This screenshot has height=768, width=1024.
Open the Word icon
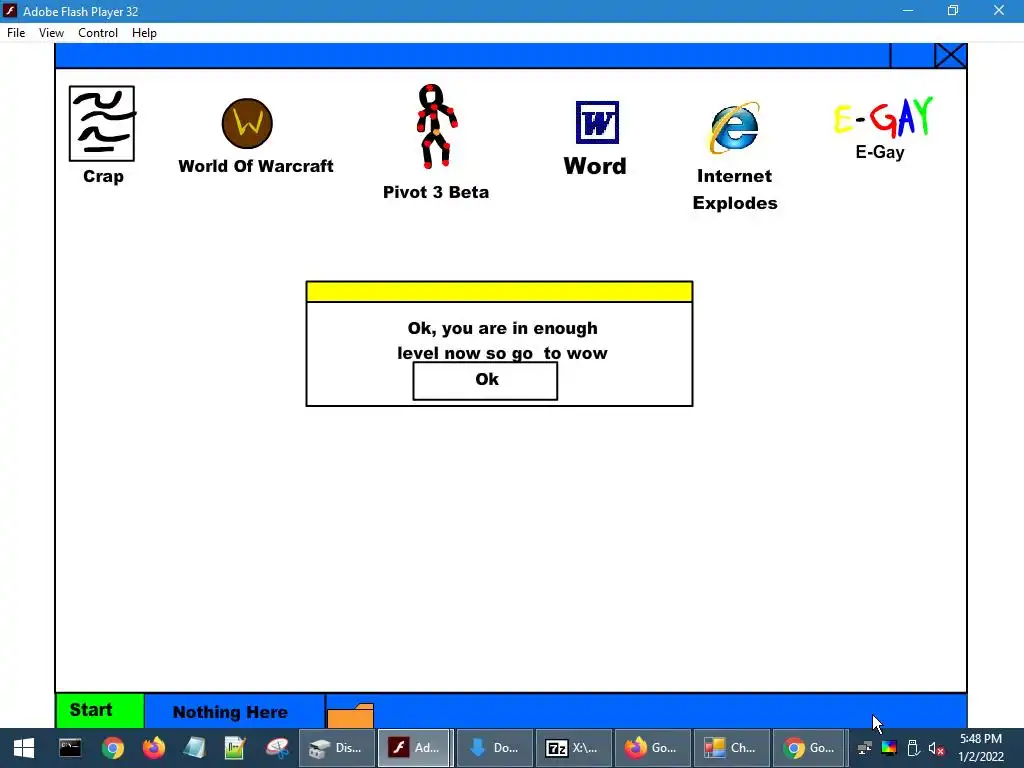597,122
